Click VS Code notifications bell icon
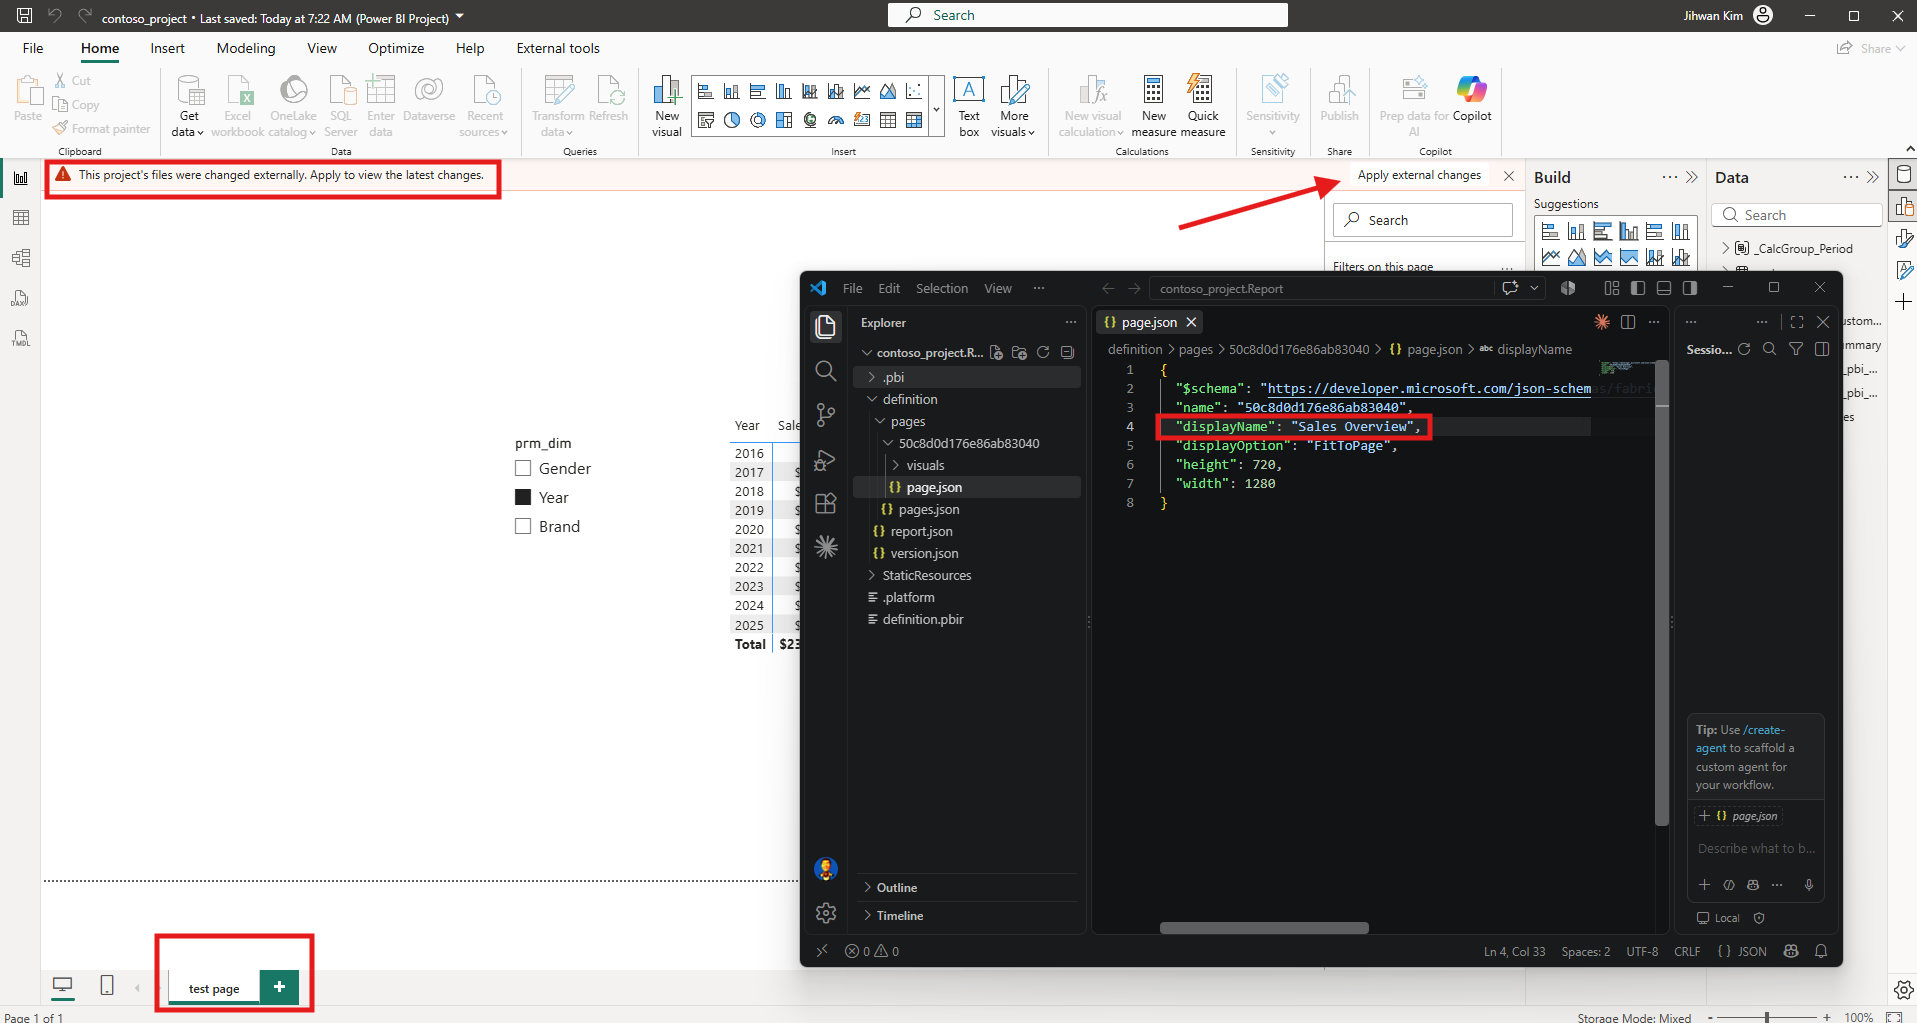 click(x=1821, y=951)
